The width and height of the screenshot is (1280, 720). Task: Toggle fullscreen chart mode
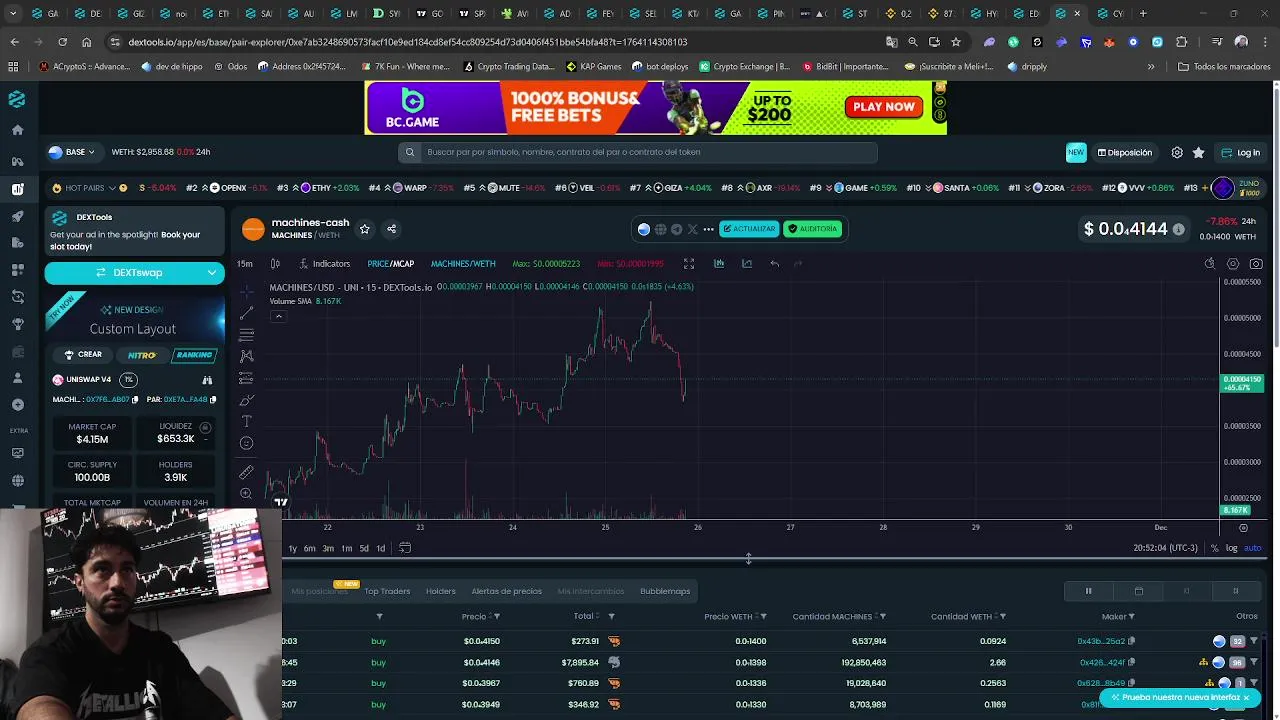[x=689, y=264]
